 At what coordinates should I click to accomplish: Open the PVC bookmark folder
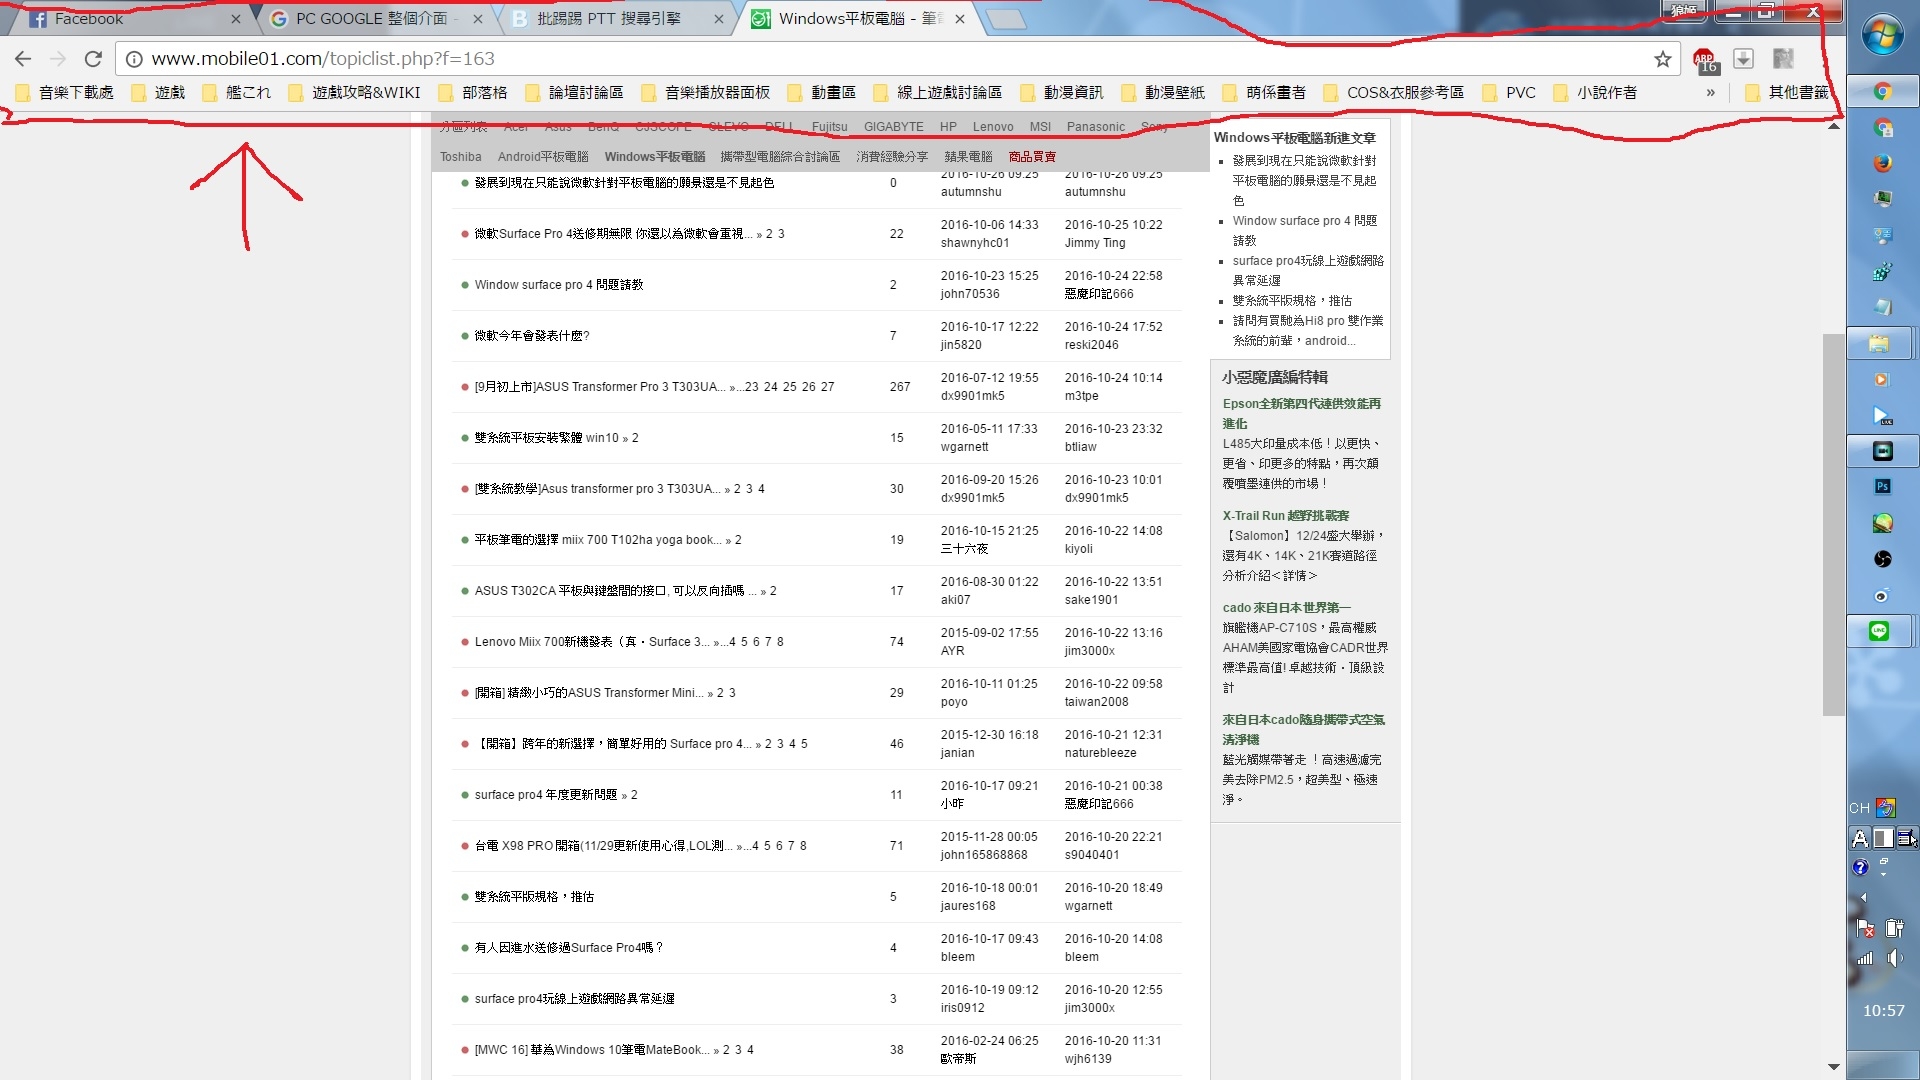pos(1509,93)
